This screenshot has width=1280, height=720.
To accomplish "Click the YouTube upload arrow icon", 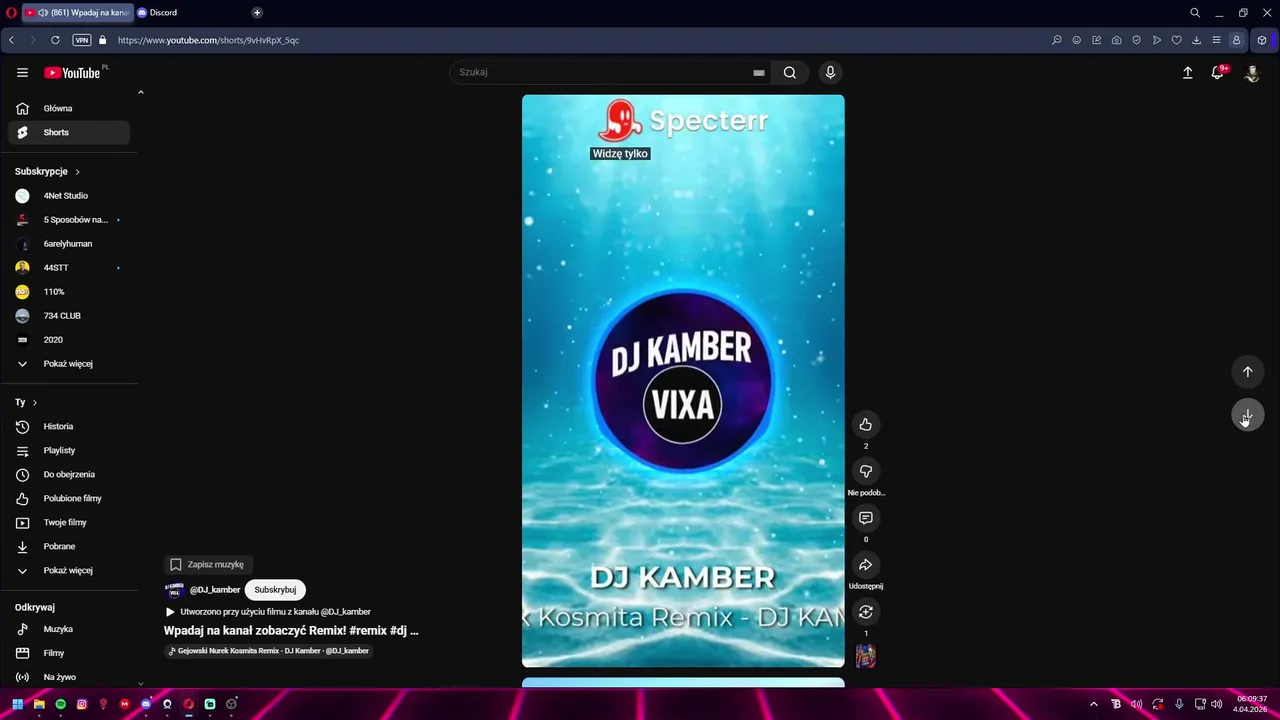I will (x=1188, y=73).
